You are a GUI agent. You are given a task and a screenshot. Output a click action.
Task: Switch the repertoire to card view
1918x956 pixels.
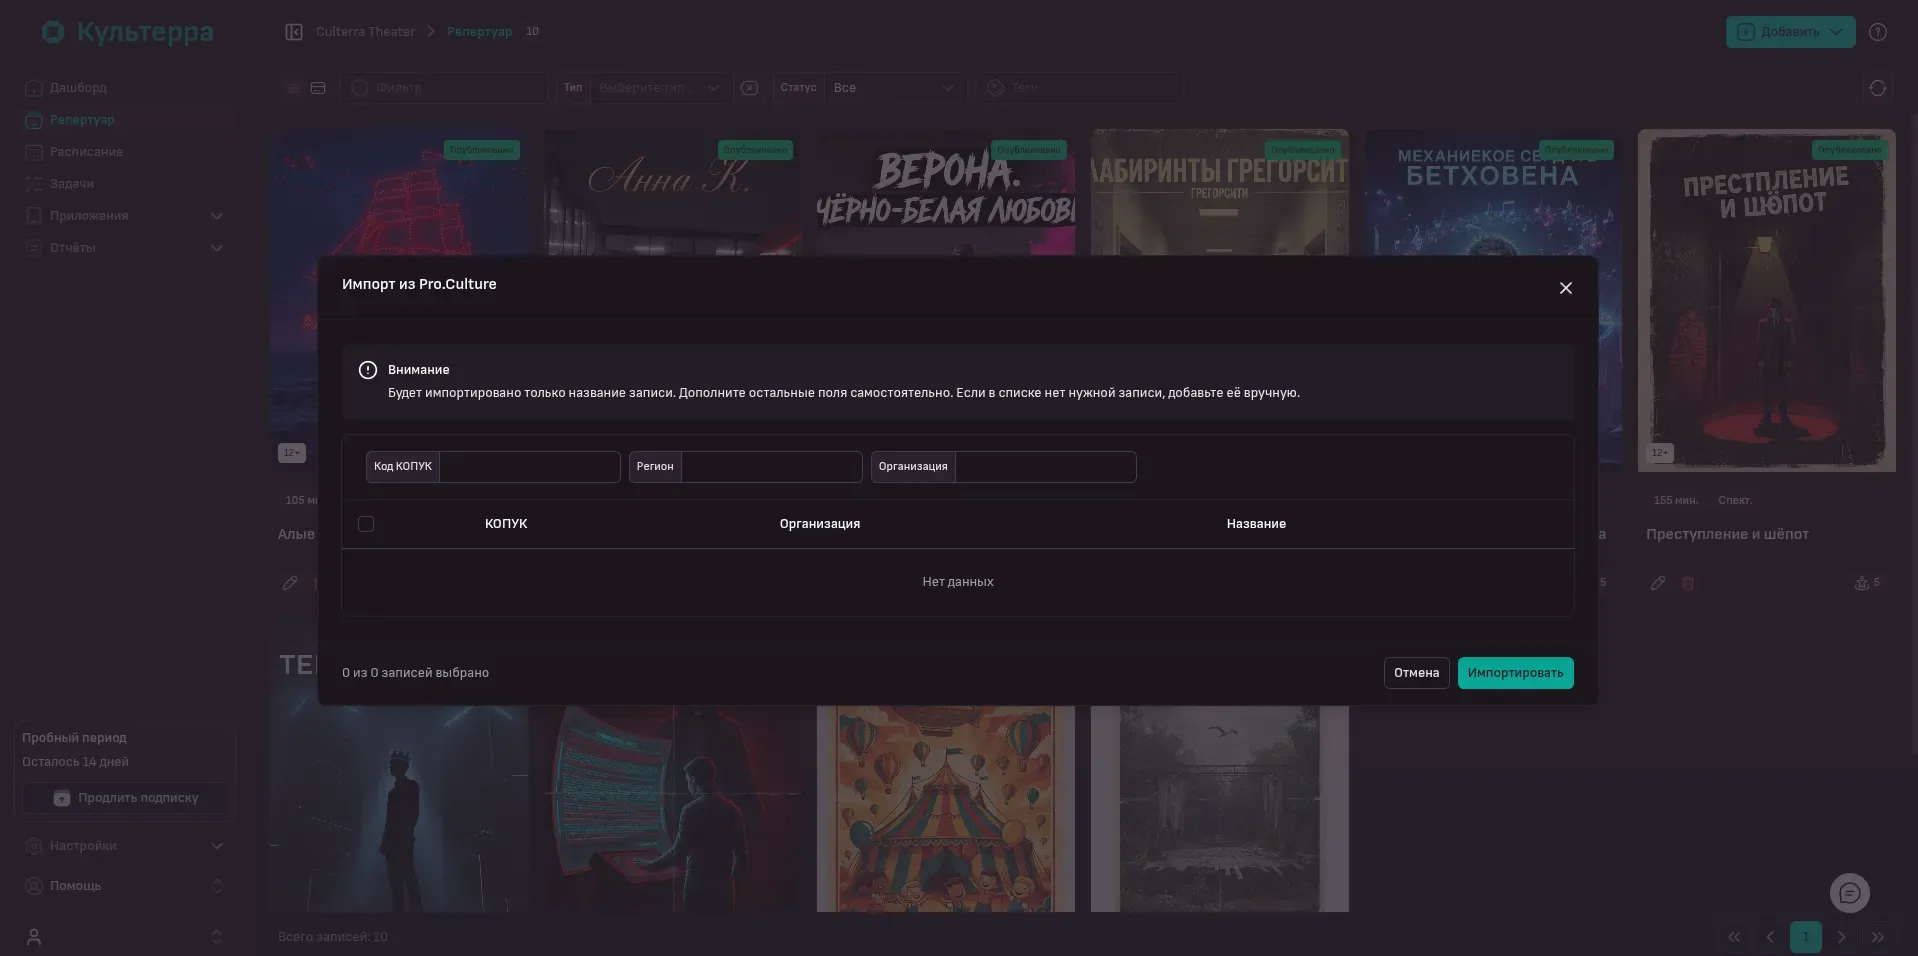coord(318,88)
